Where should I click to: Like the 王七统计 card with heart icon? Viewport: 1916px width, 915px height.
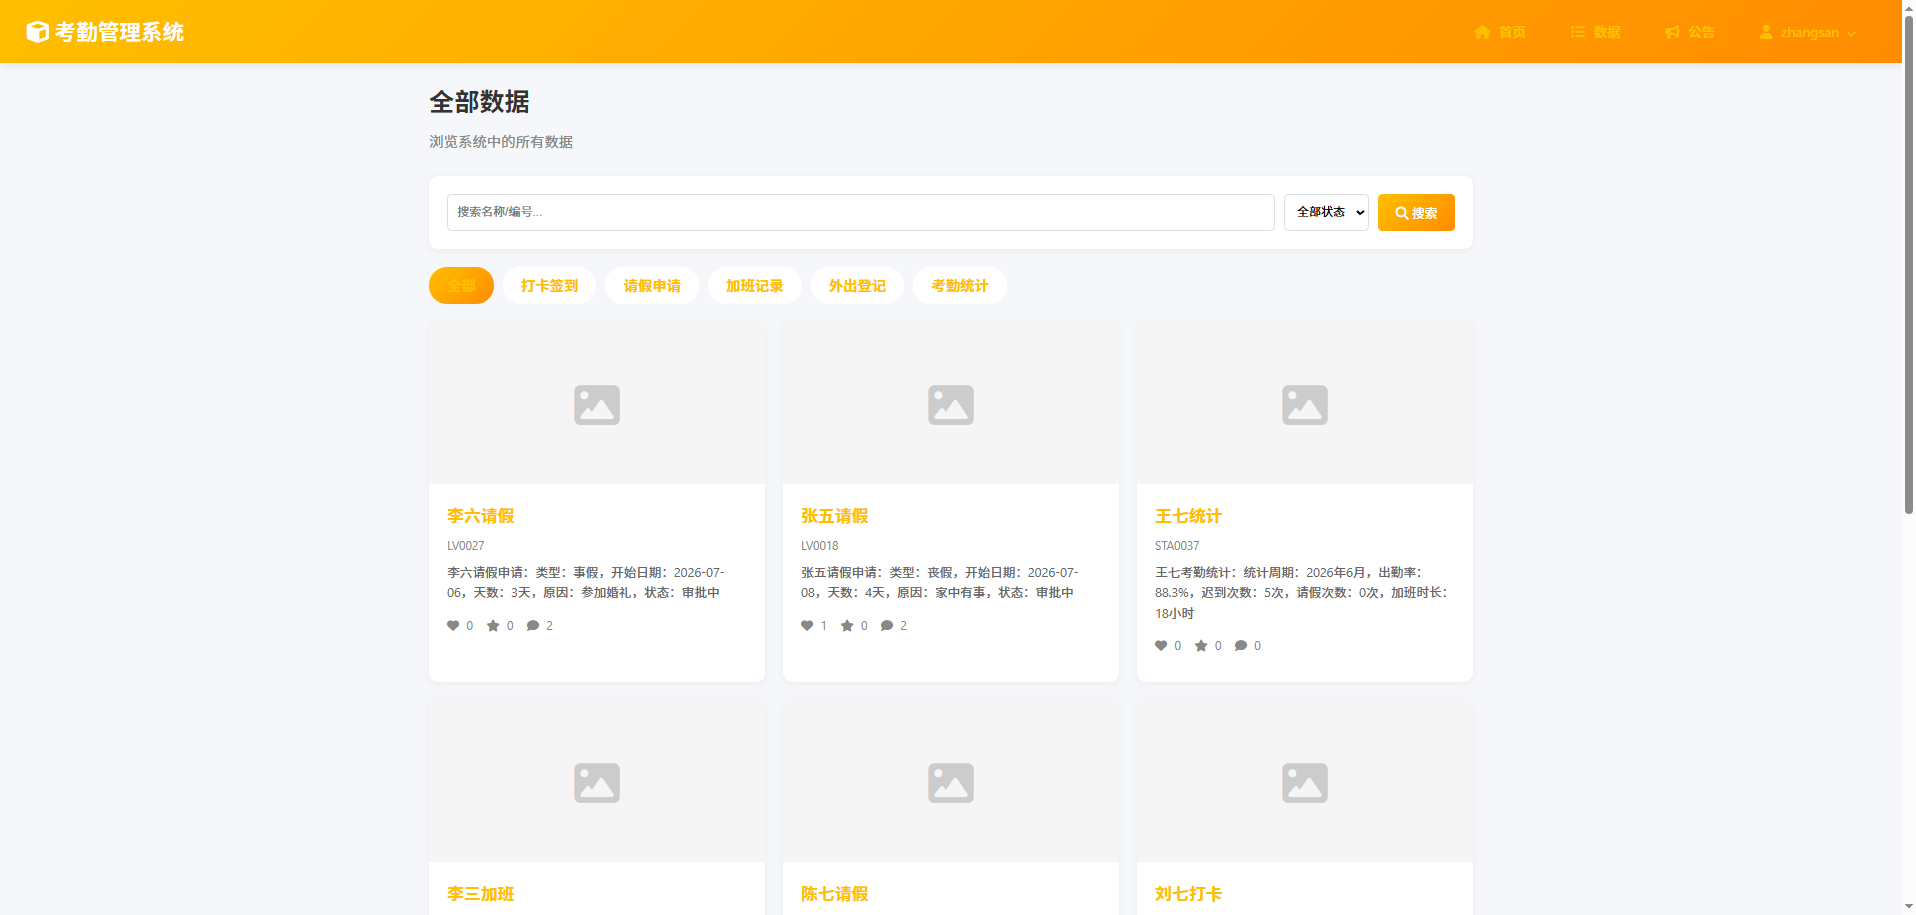coord(1161,646)
